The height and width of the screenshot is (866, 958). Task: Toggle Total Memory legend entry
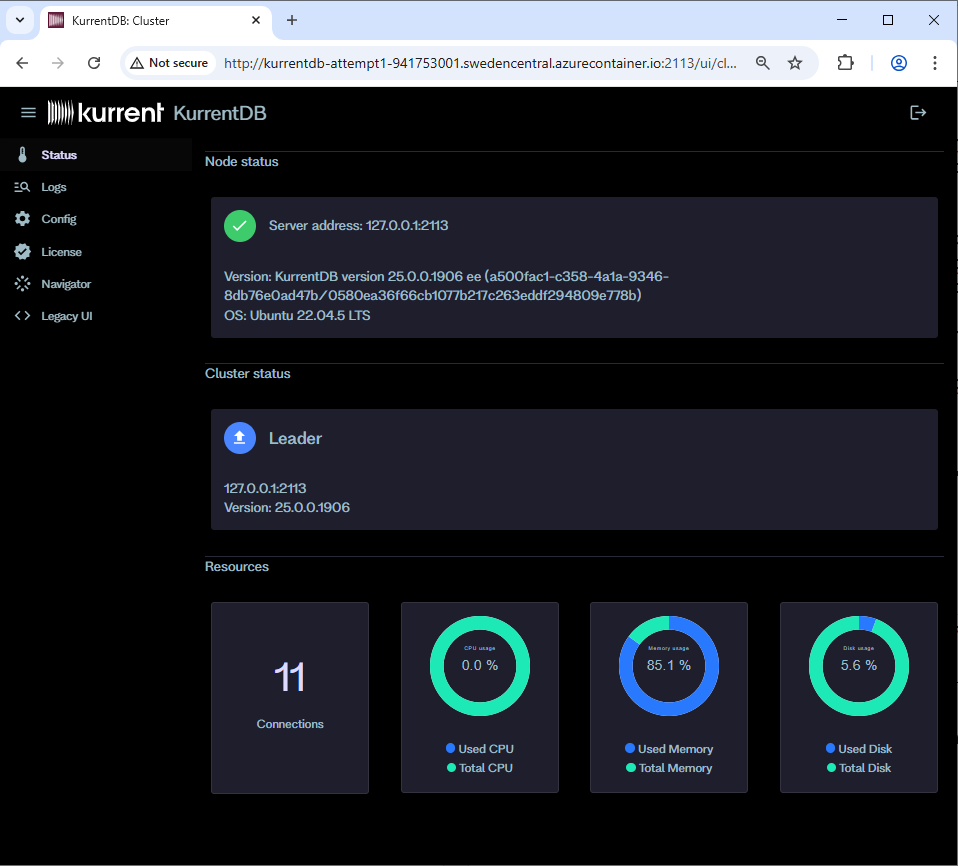click(669, 768)
